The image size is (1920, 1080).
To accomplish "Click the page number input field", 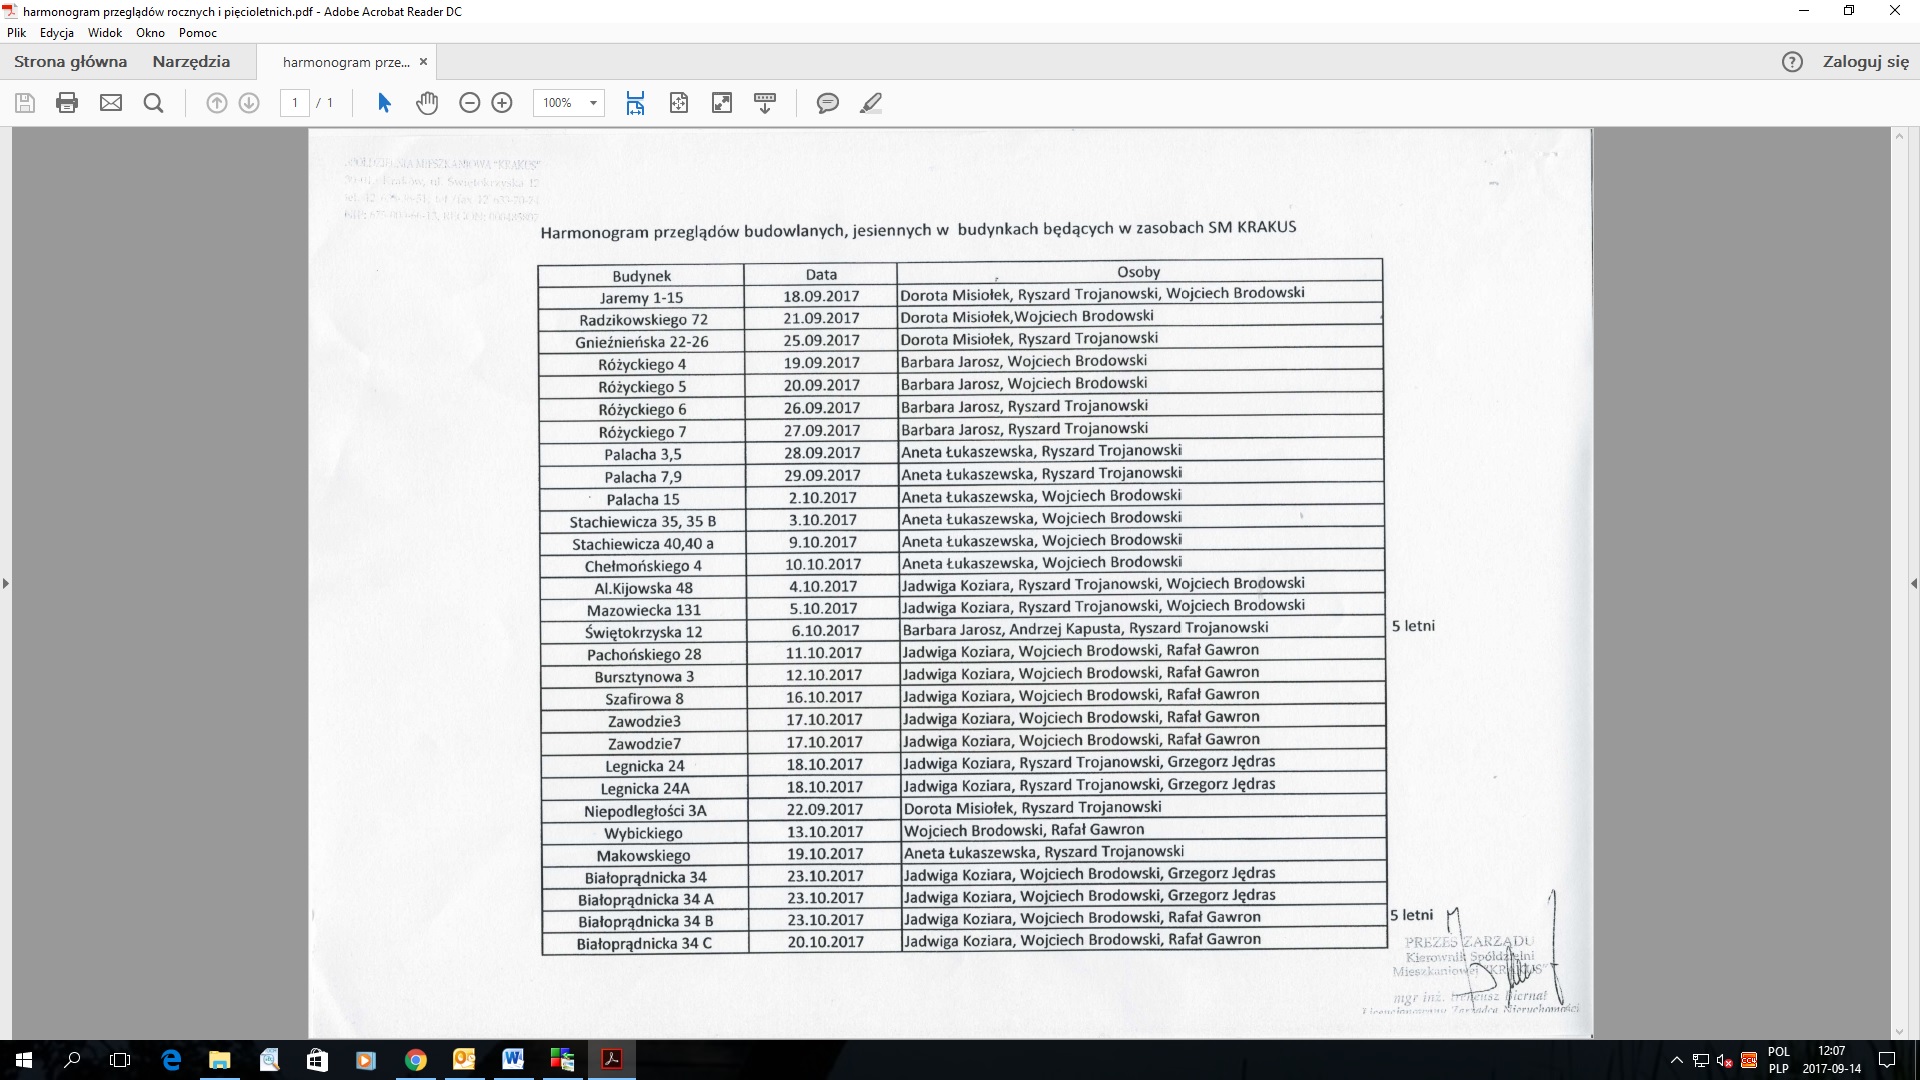I will pyautogui.click(x=295, y=103).
